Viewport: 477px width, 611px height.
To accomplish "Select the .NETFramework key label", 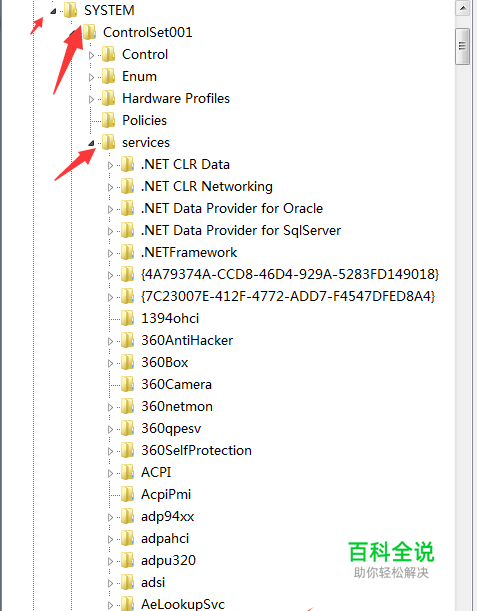I will (x=189, y=252).
